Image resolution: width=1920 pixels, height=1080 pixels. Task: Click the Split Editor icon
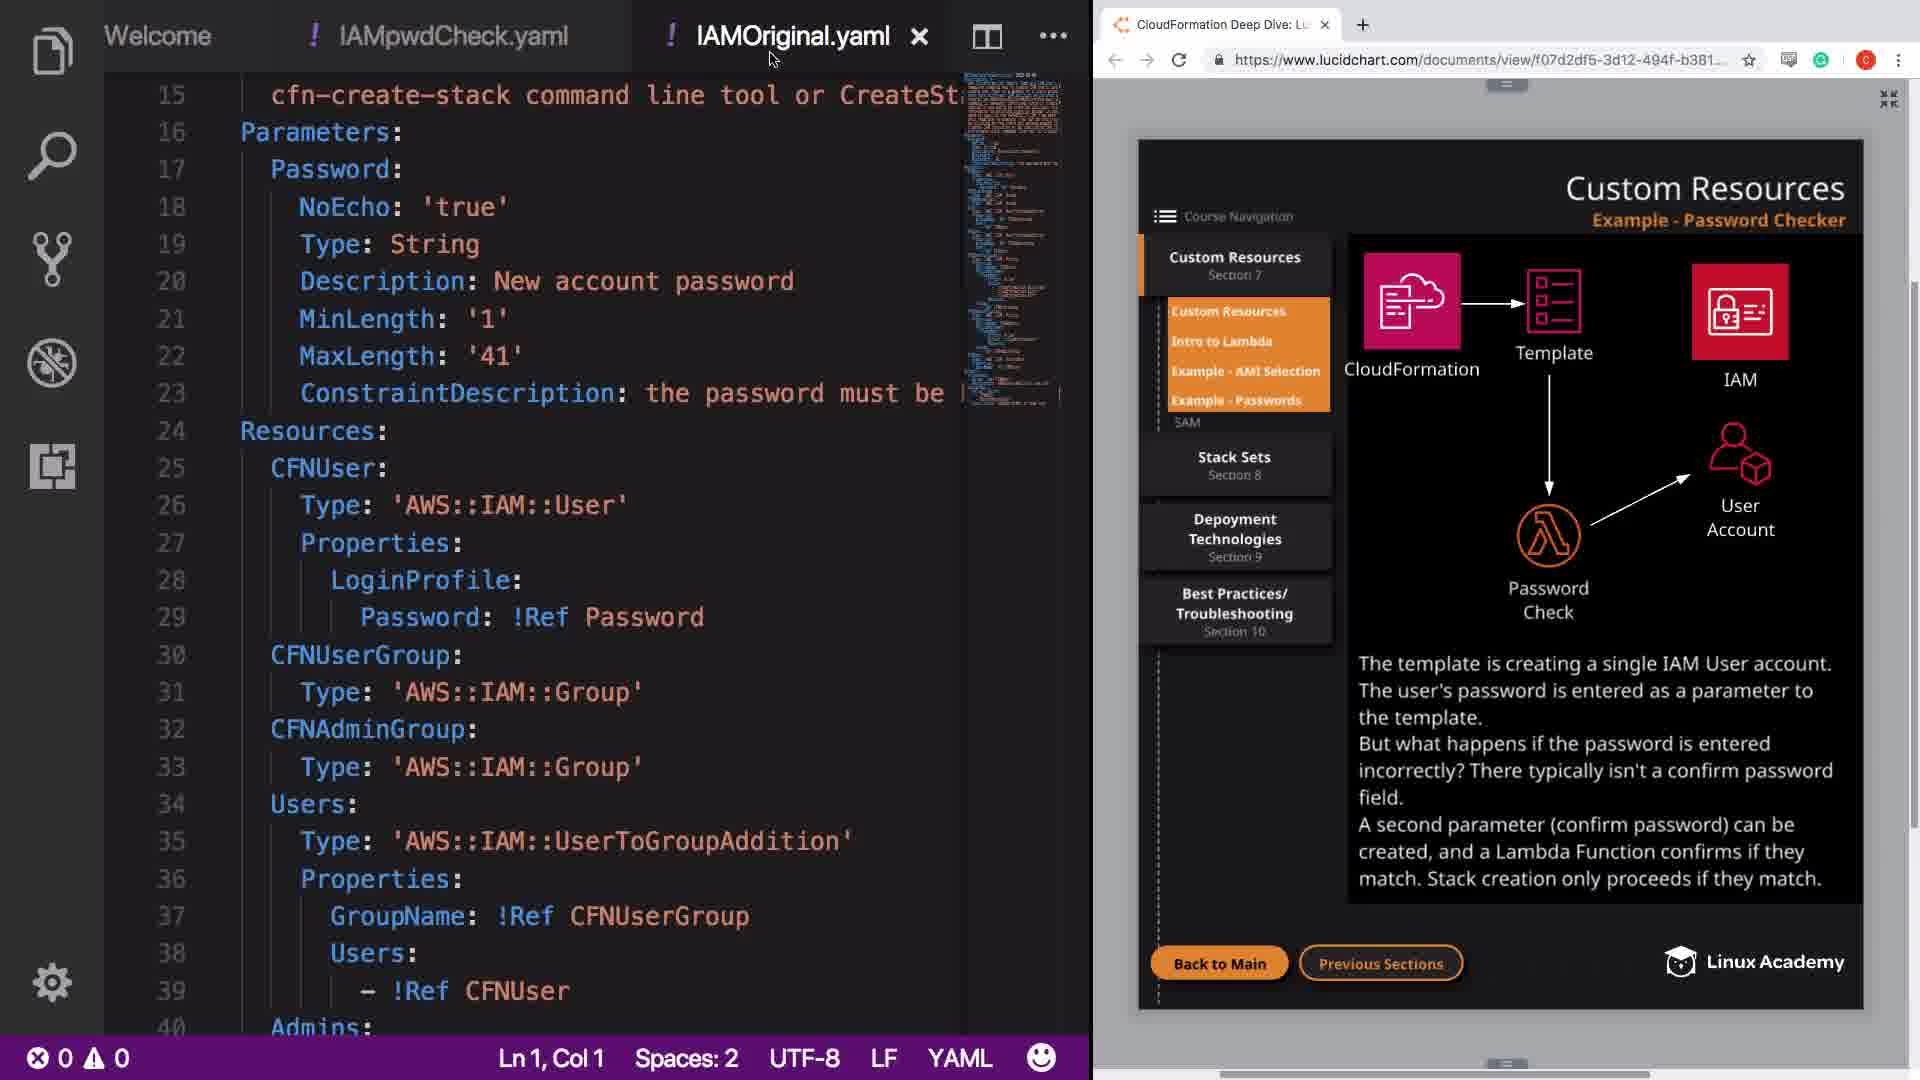tap(987, 37)
